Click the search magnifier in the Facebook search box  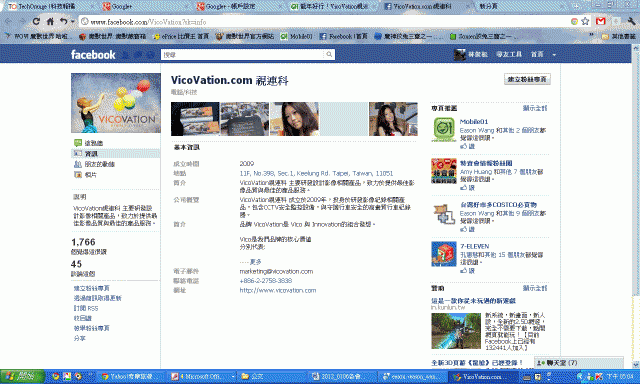[329, 55]
